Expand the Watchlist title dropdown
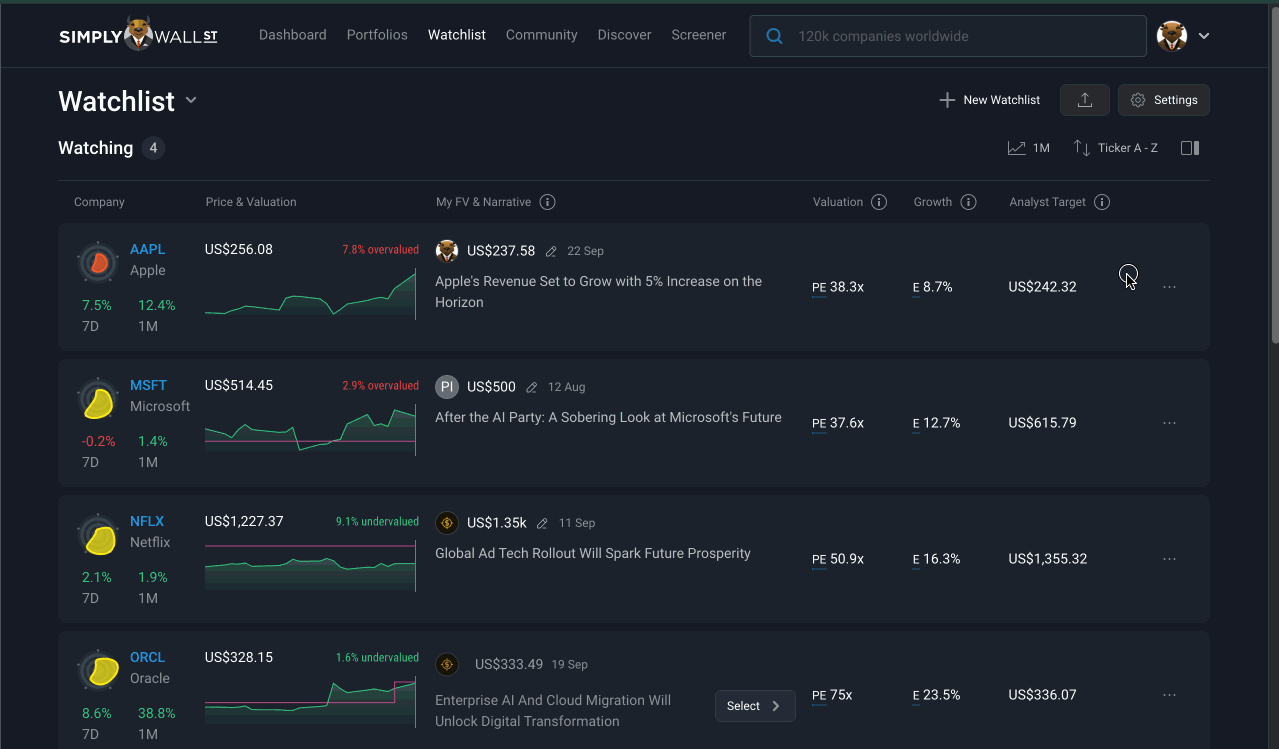 191,101
